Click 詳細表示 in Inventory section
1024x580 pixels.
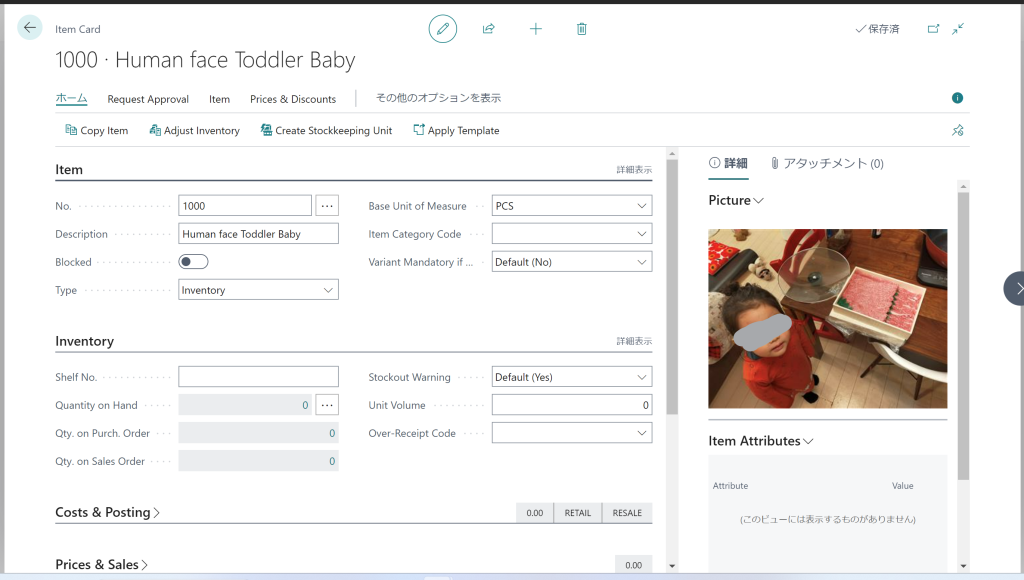(634, 342)
